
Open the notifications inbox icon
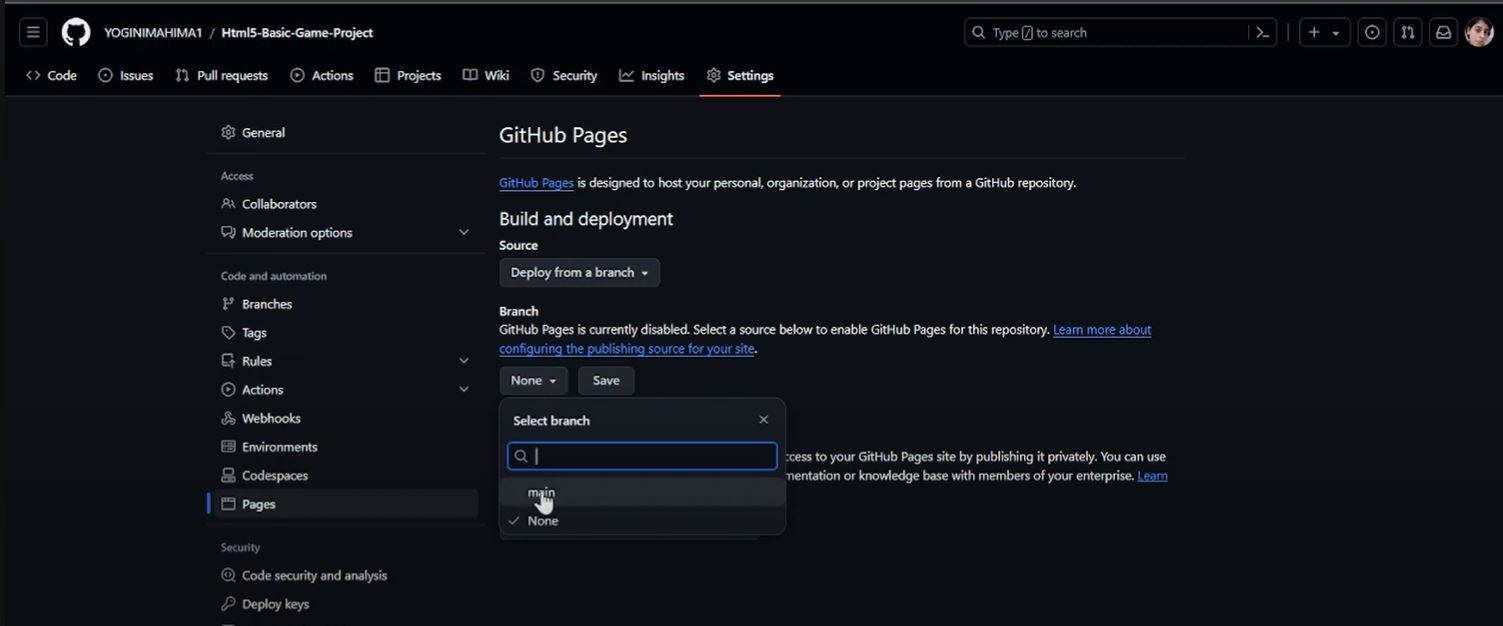point(1443,32)
